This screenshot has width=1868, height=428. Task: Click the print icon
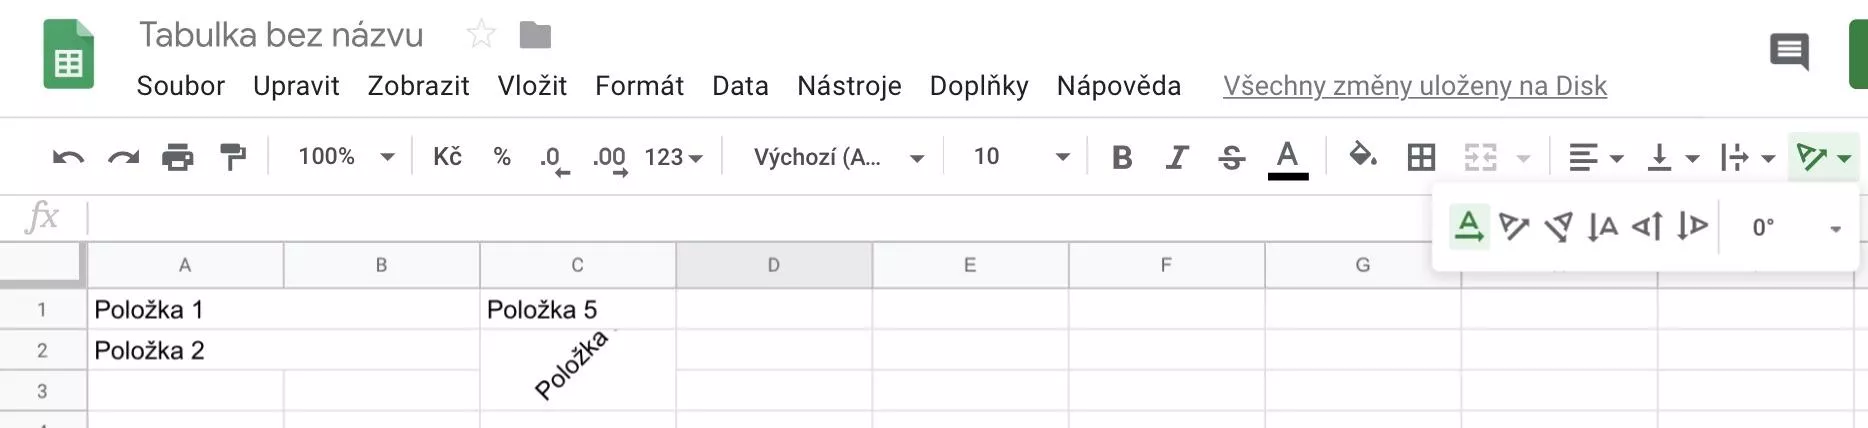pyautogui.click(x=178, y=157)
